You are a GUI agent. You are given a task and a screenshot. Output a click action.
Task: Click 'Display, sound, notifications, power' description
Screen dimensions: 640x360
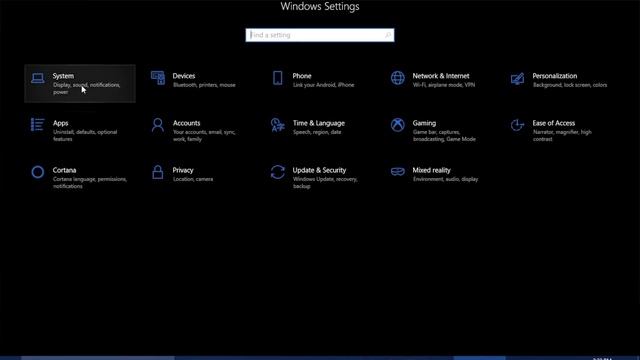(x=87, y=89)
